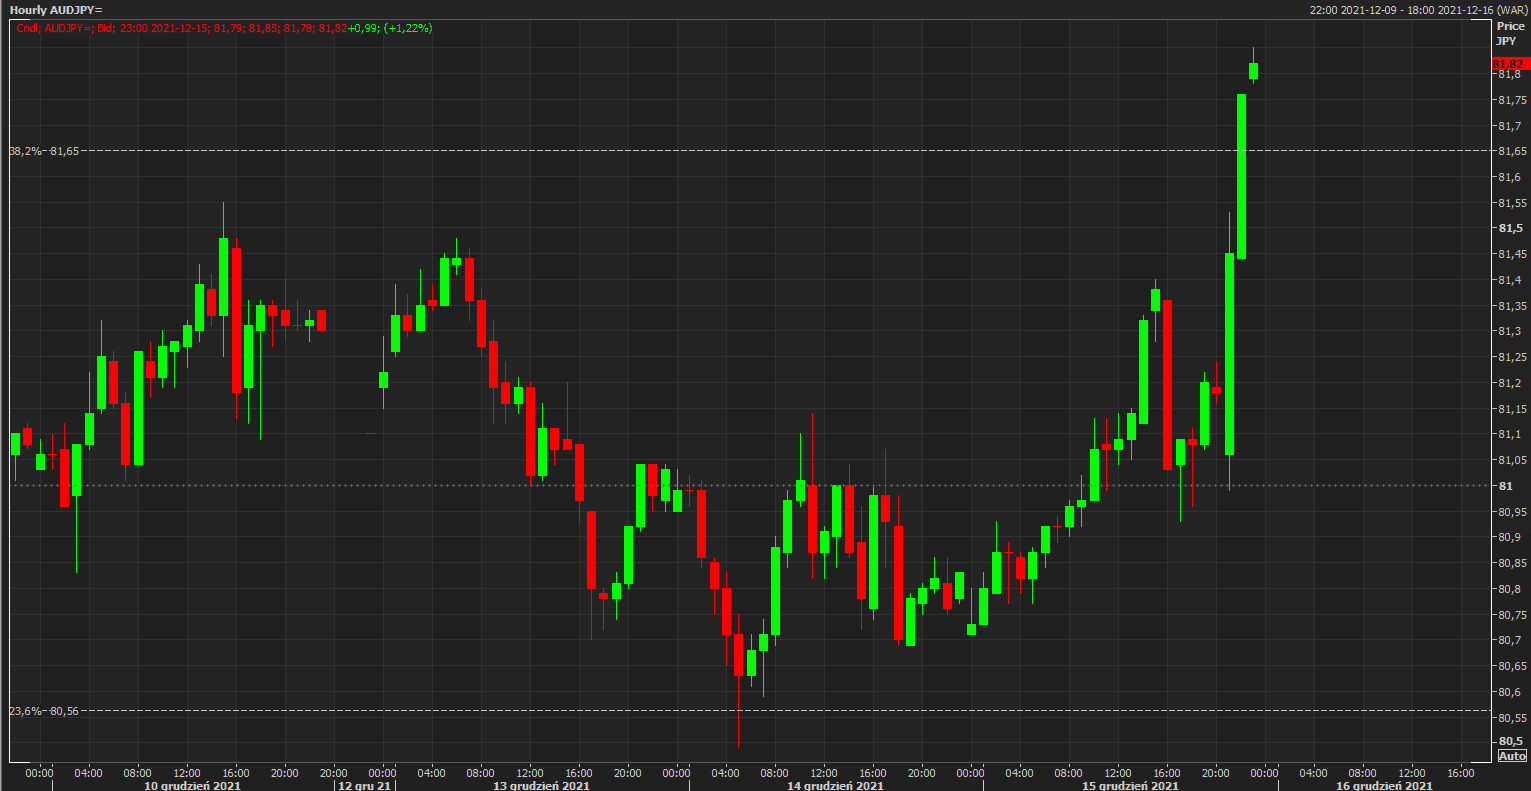Click the Auto scale button
The height and width of the screenshot is (791, 1531).
[1512, 756]
